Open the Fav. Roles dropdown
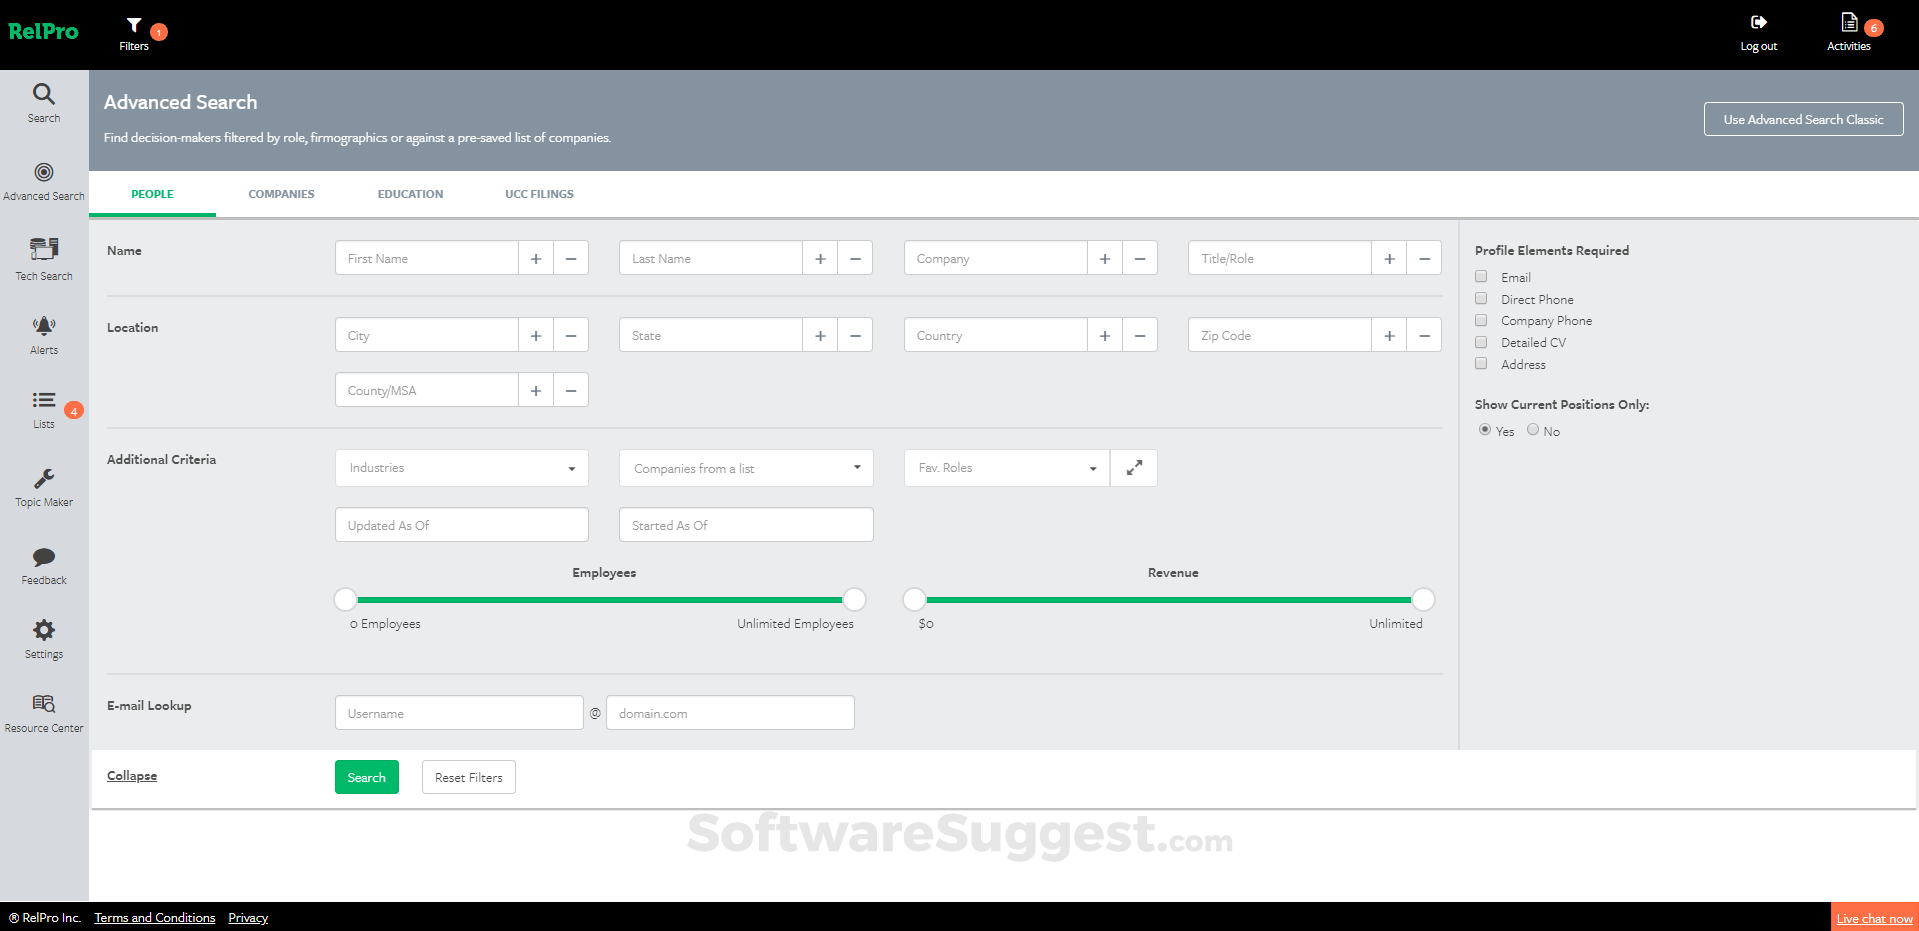 tap(1005, 467)
